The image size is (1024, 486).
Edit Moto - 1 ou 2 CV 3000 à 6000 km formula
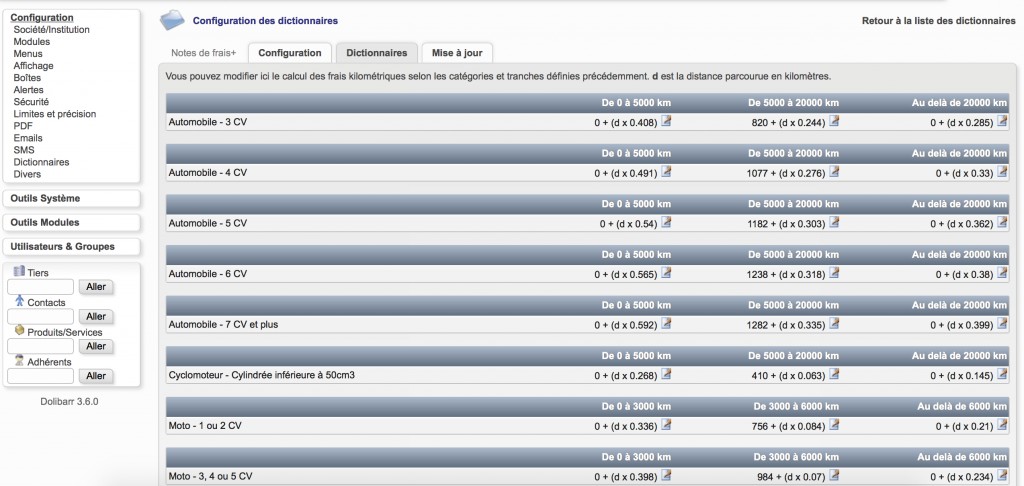[834, 425]
